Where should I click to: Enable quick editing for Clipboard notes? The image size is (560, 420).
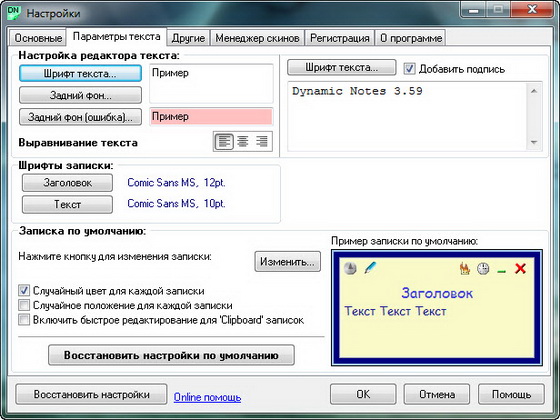coord(24,319)
